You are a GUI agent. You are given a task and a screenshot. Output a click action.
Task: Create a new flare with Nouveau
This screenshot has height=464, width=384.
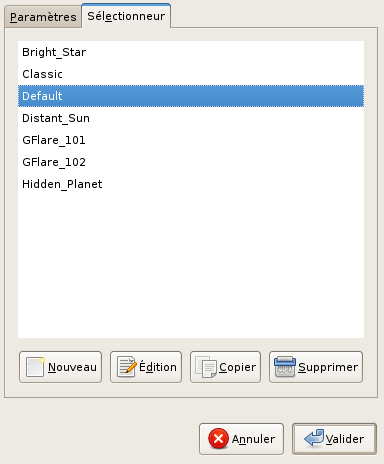[x=60, y=367]
